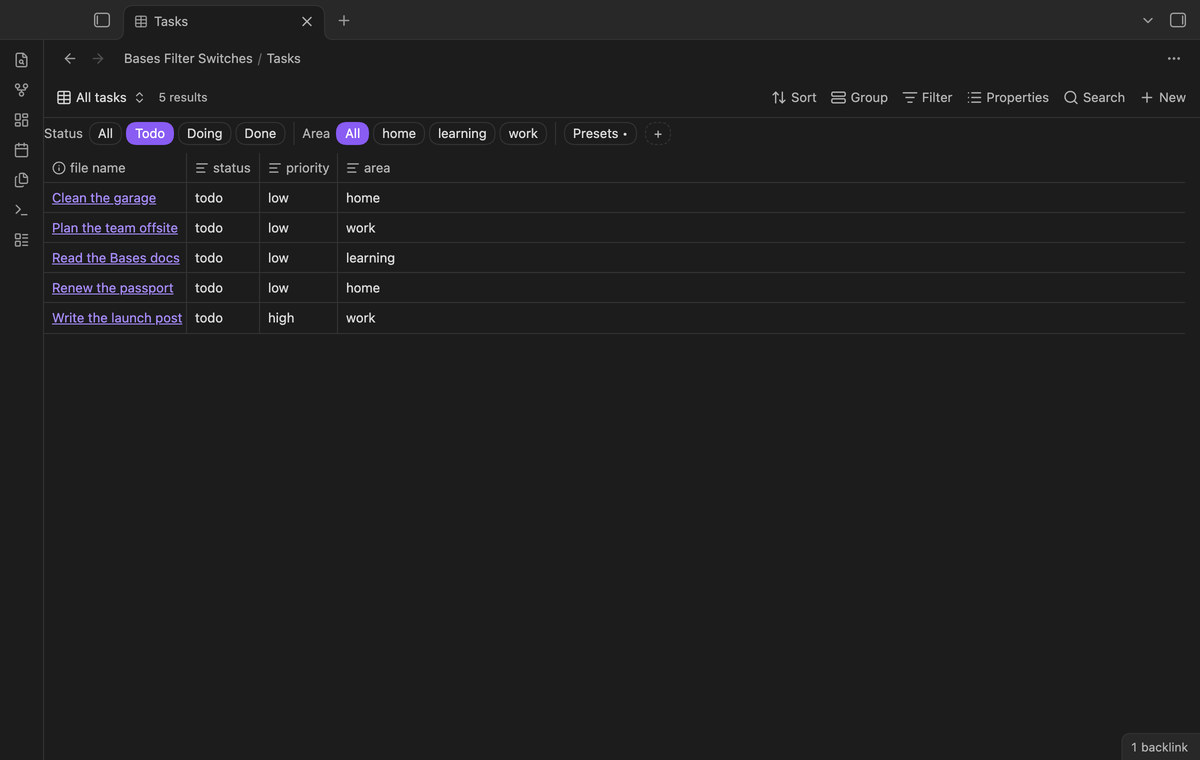Open canvas icon in left ribbon

point(21,120)
